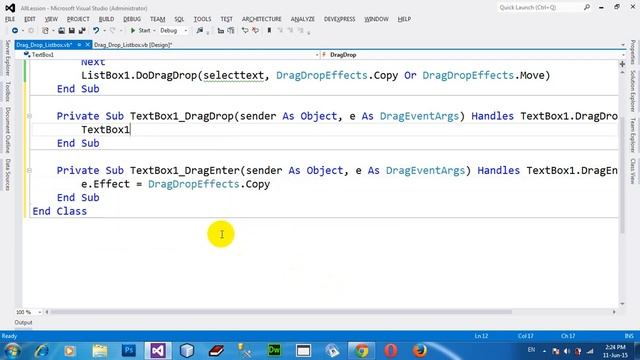Open the Solution Explorer side panel
This screenshot has height=360, width=640.
633,91
